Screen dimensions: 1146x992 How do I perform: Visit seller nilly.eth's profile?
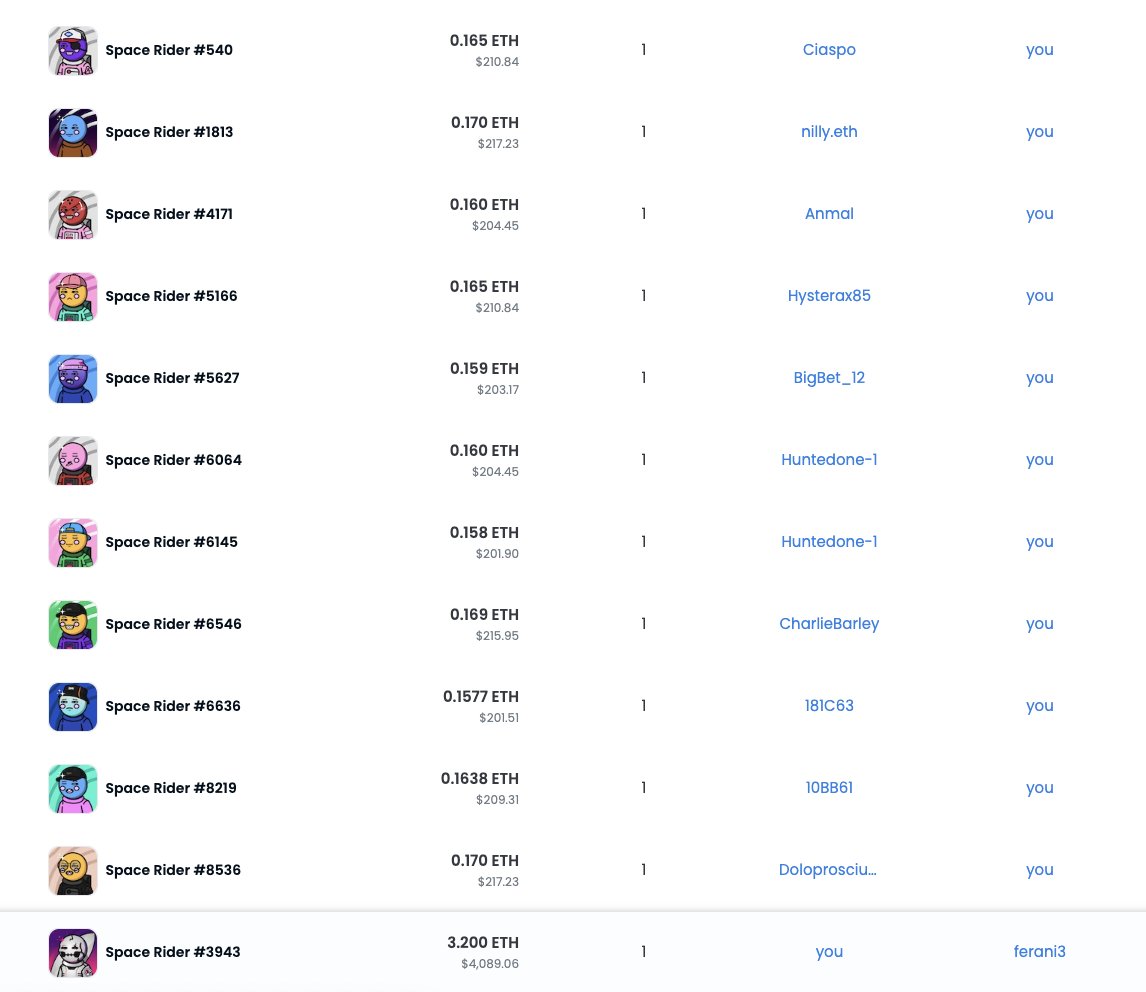point(829,132)
